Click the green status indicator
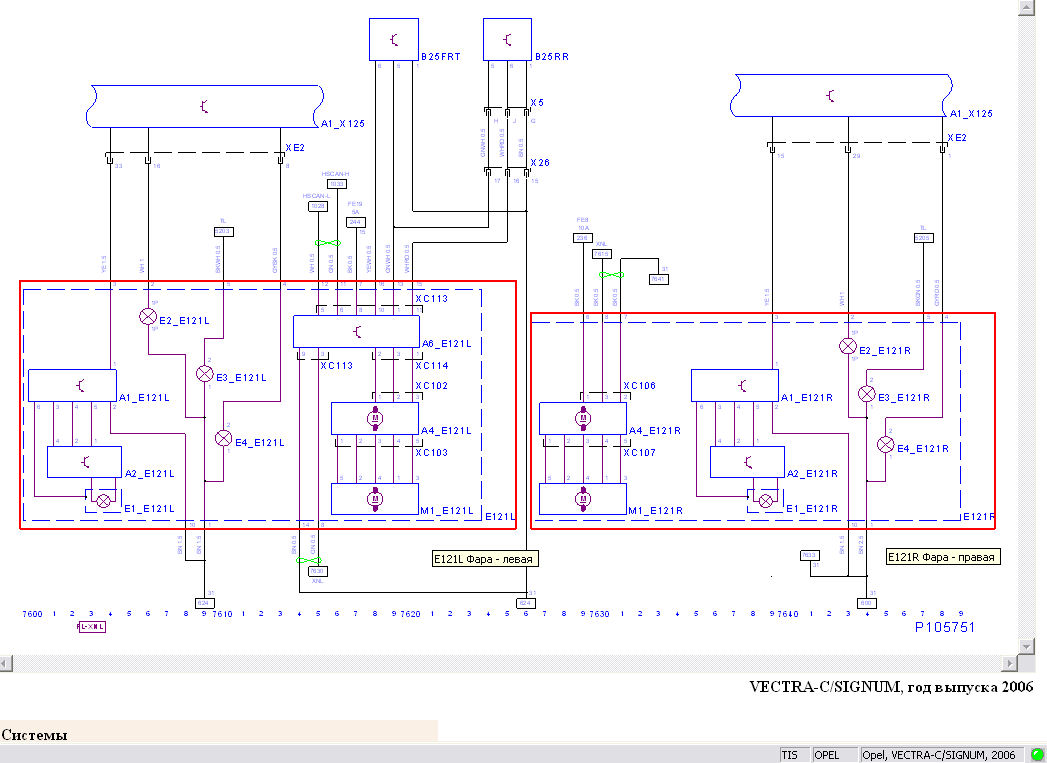The height and width of the screenshot is (763, 1047). (1037, 754)
